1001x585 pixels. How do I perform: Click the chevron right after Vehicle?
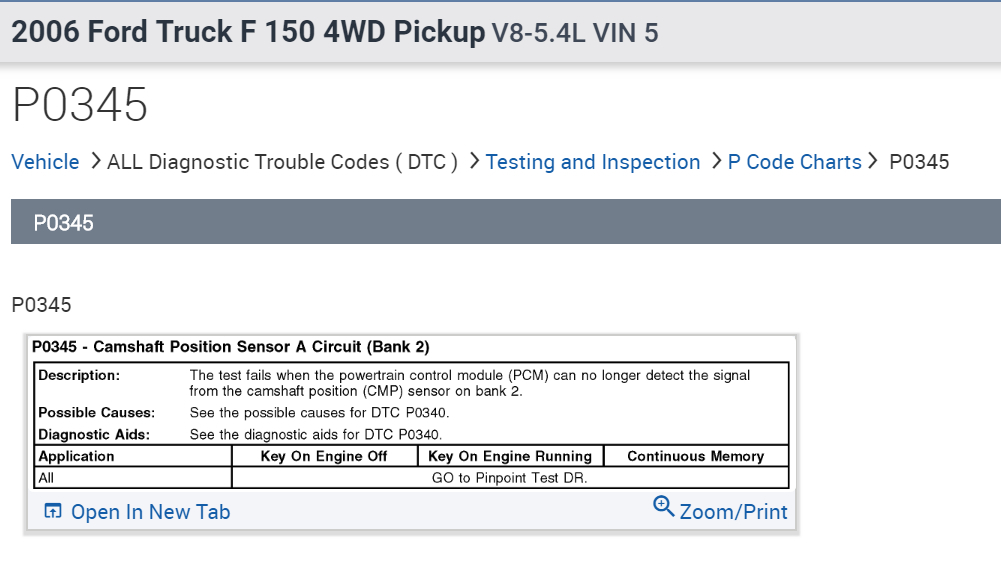95,161
